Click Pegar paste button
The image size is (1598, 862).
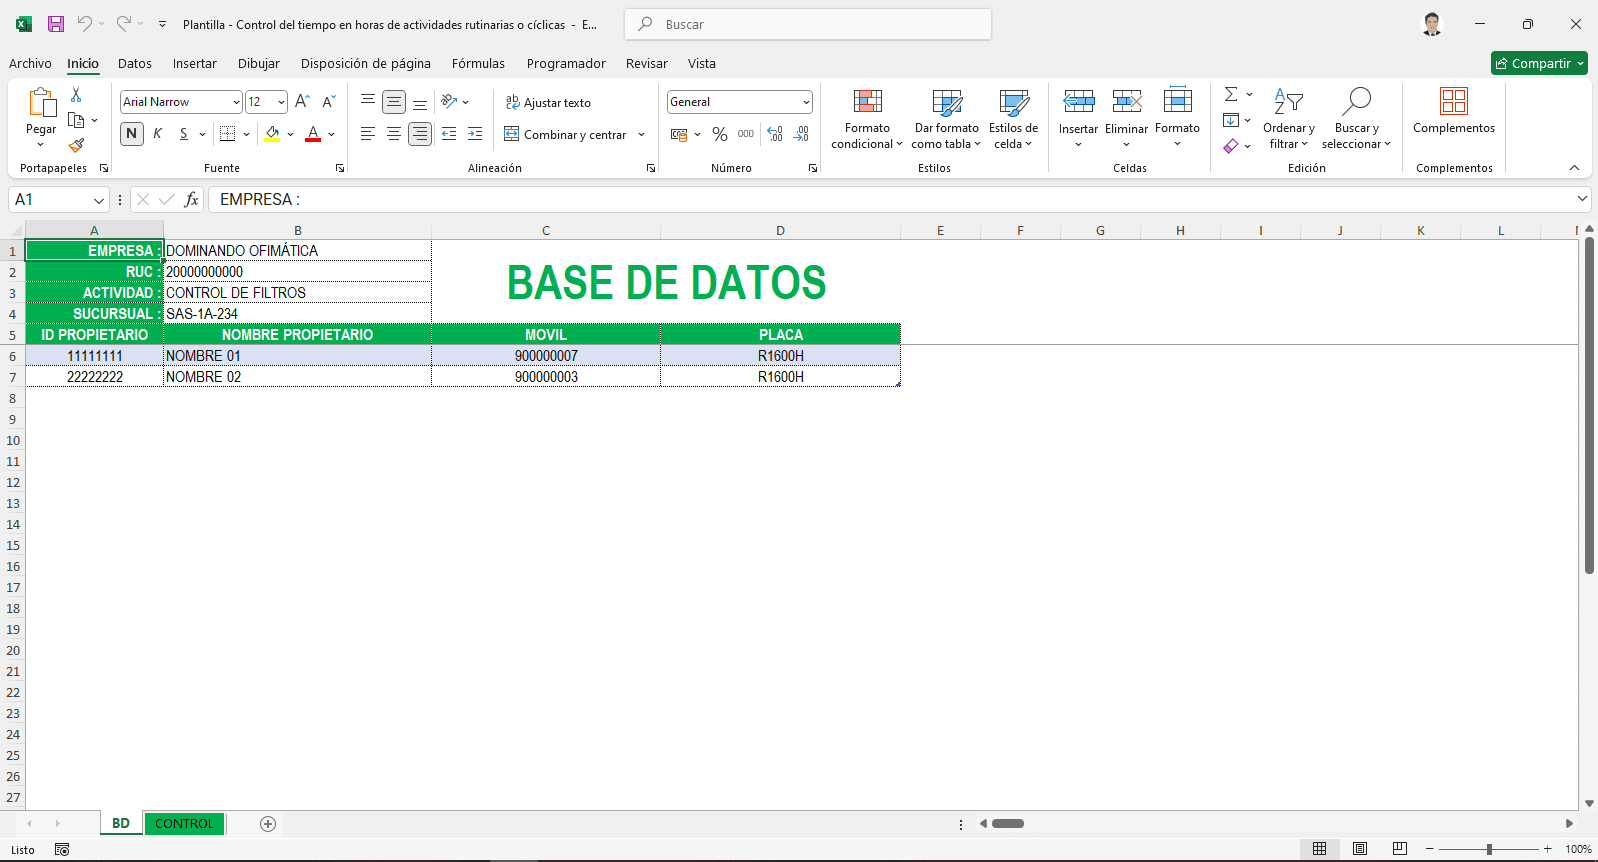pos(41,119)
